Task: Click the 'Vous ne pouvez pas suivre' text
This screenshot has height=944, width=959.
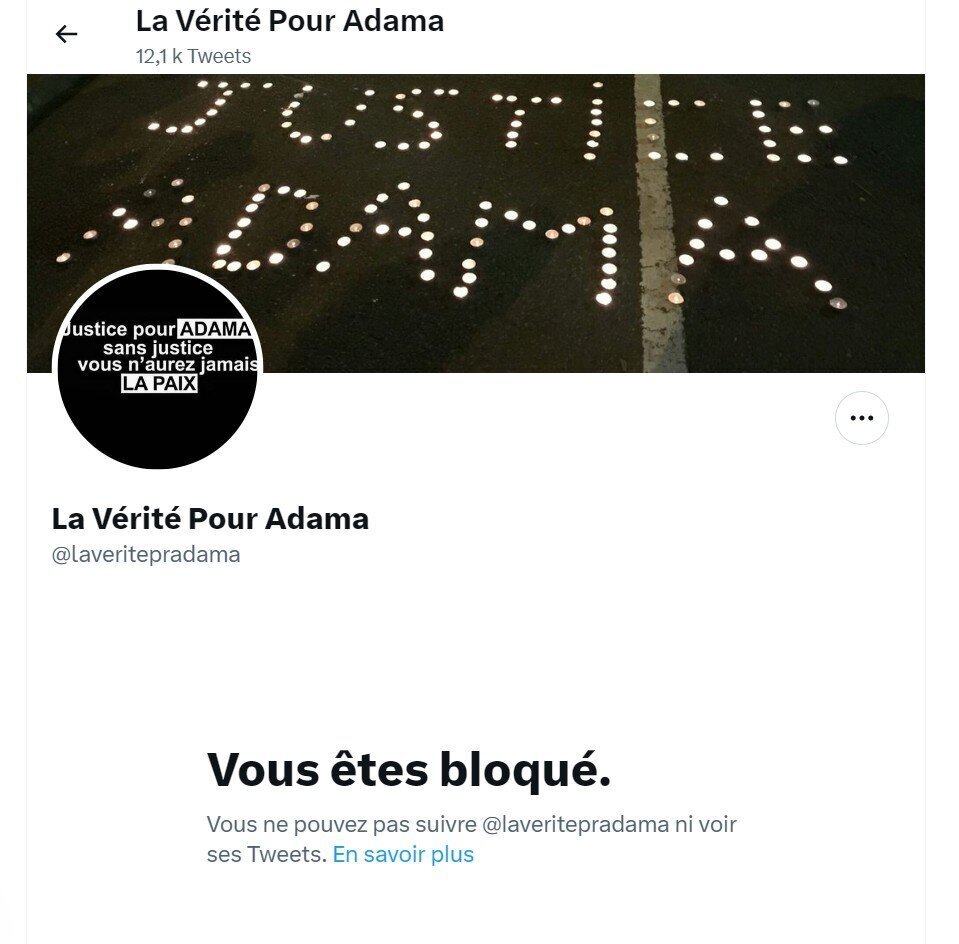Action: tap(341, 825)
